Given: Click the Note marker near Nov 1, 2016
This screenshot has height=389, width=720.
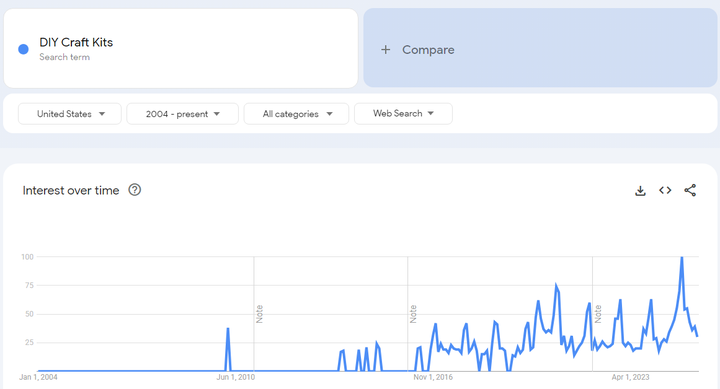Looking at the screenshot, I should coord(413,314).
